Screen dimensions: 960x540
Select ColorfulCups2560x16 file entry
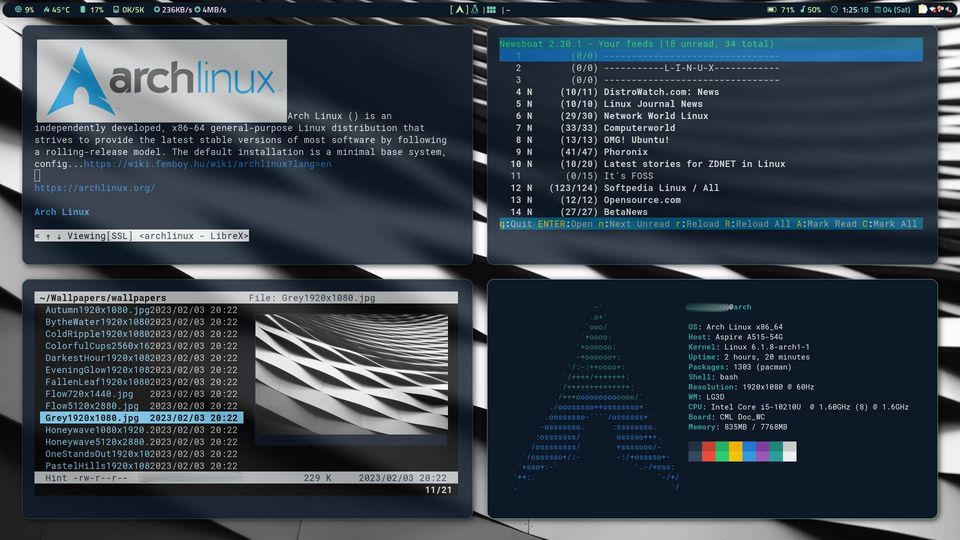141,346
